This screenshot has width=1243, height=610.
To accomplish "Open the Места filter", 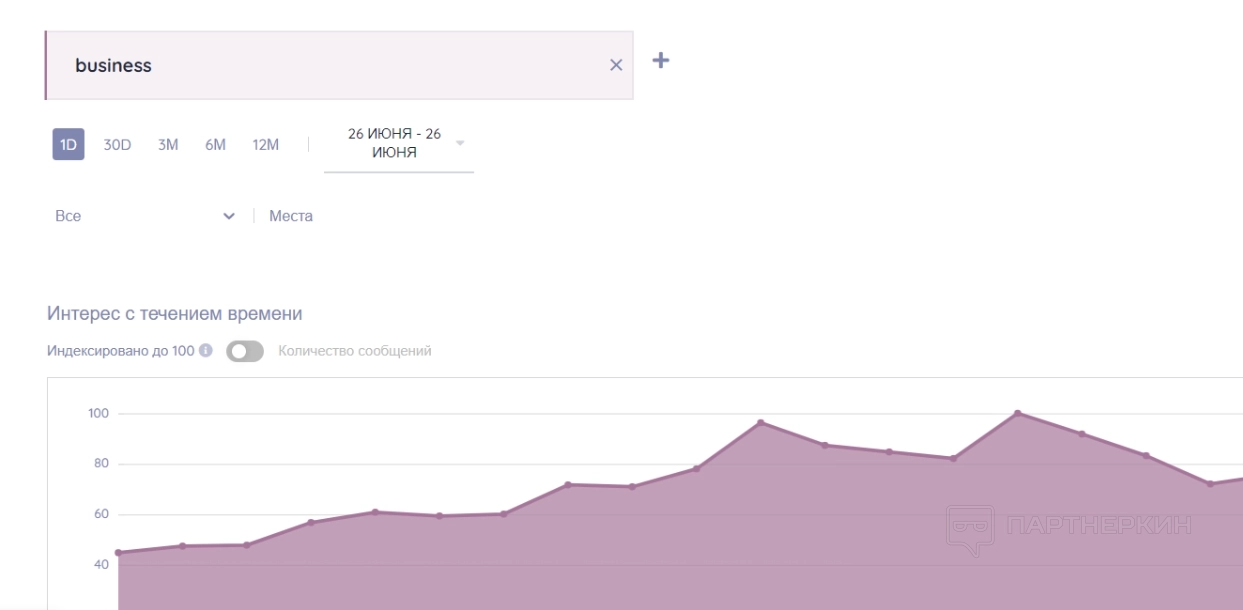I will click(291, 216).
